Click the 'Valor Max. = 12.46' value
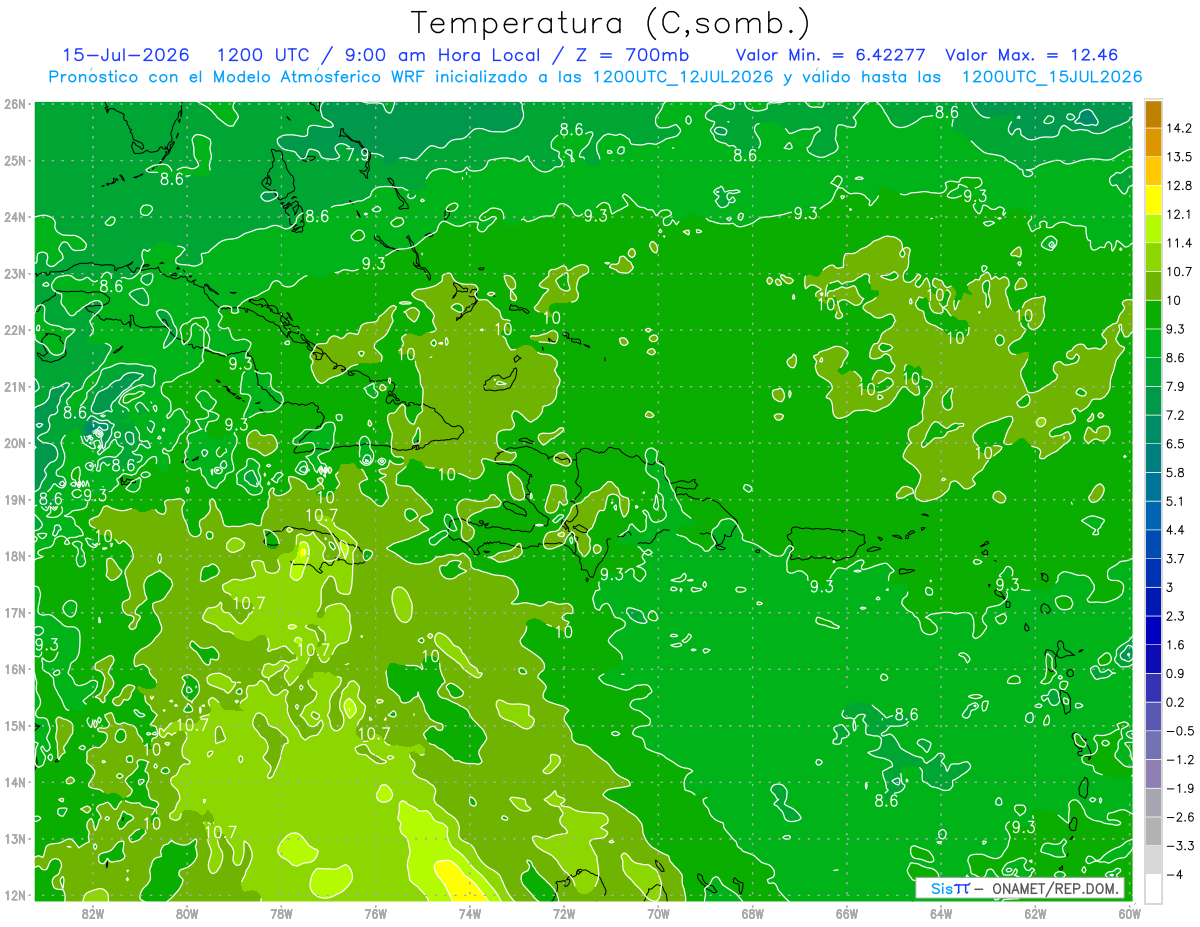The height and width of the screenshot is (927, 1200). pyautogui.click(x=1031, y=55)
